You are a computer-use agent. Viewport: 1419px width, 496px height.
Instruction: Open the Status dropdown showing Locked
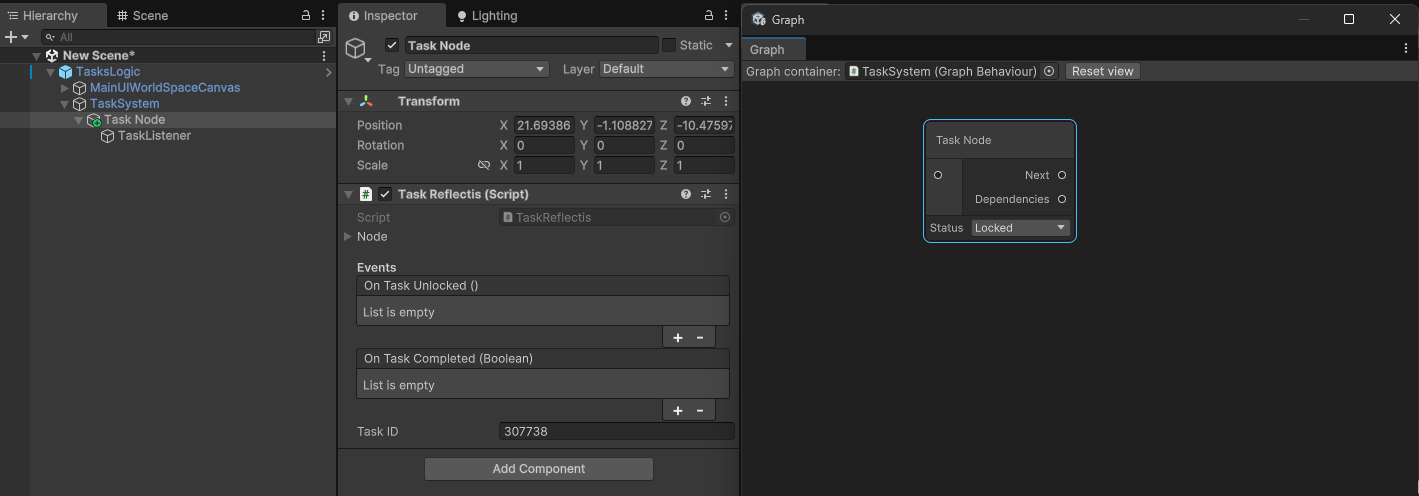click(x=1020, y=228)
